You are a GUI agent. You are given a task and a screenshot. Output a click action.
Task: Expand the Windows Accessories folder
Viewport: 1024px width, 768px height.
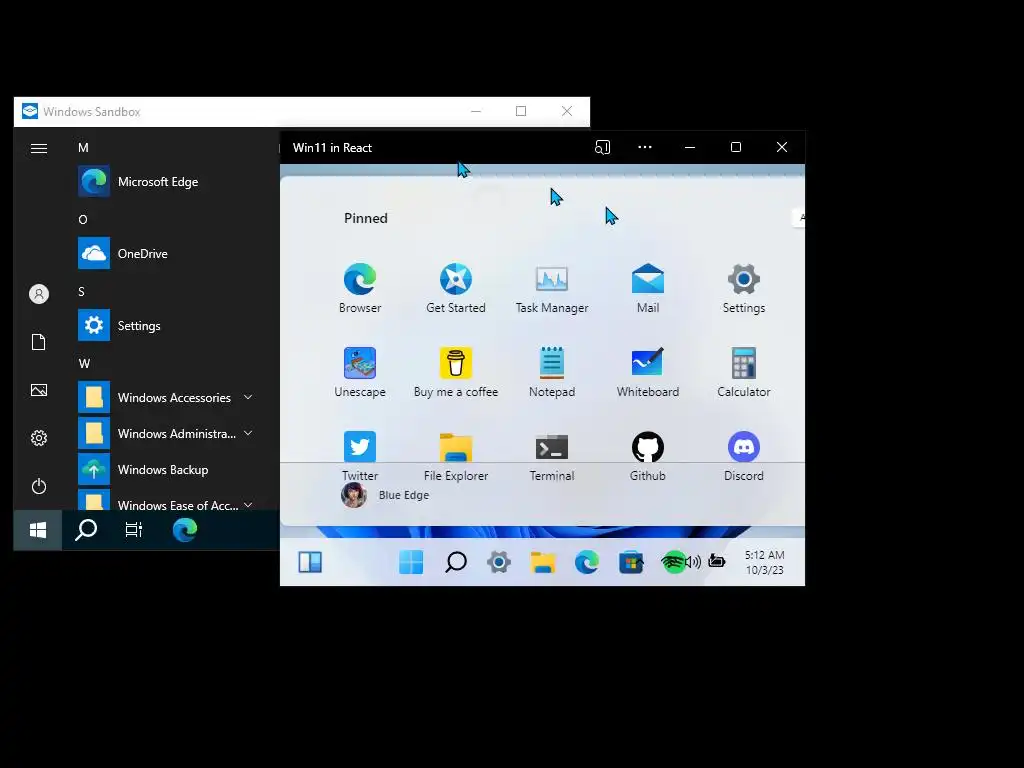tap(165, 398)
